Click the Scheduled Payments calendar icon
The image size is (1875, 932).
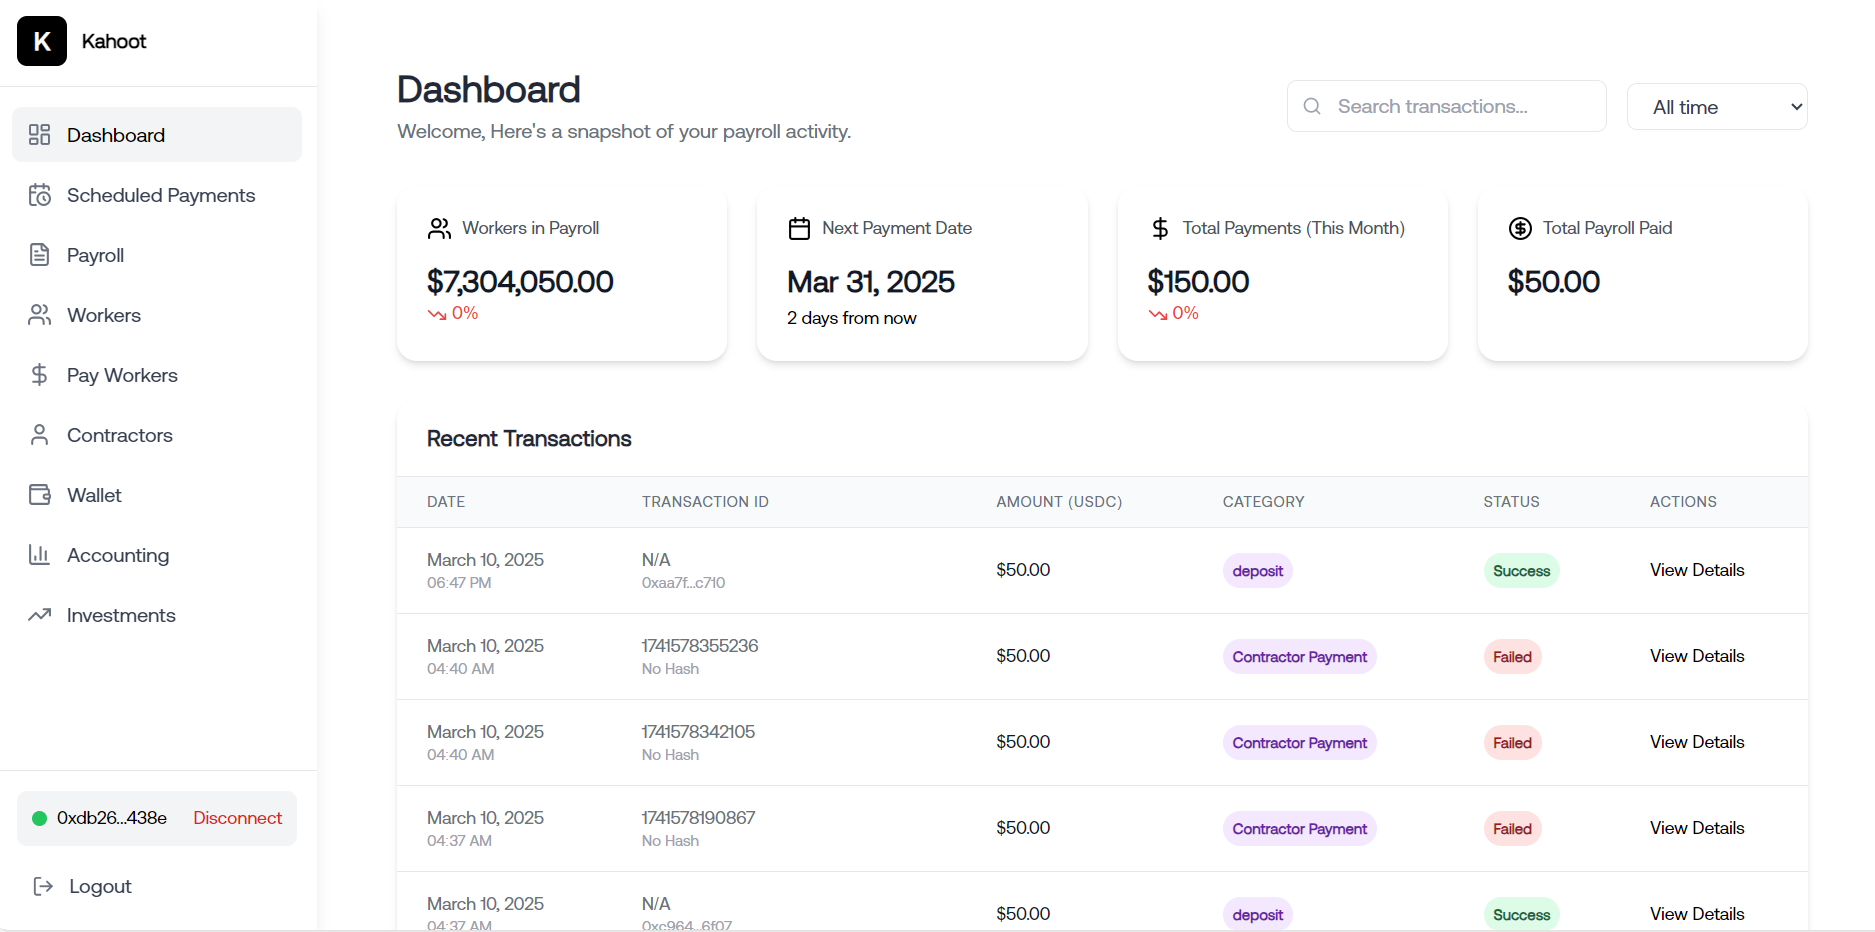point(40,195)
